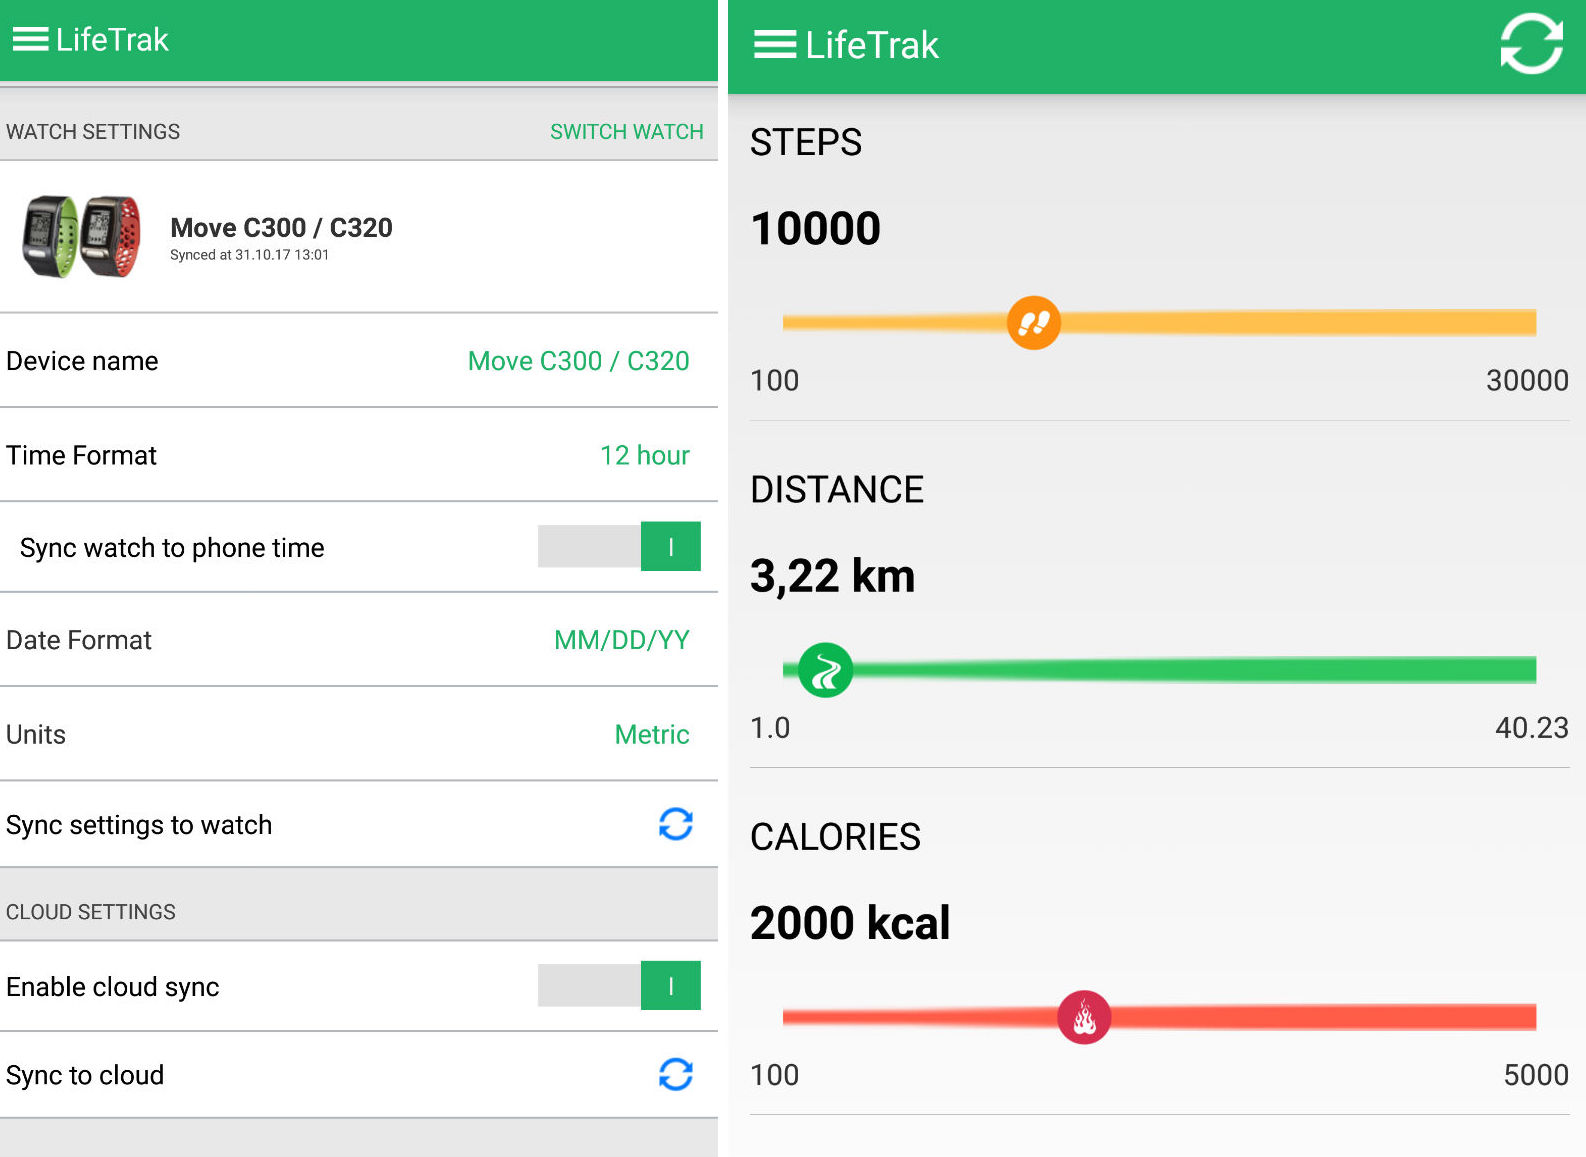This screenshot has height=1157, width=1586.
Task: Tap the Sync to cloud label
Action: tap(85, 1075)
